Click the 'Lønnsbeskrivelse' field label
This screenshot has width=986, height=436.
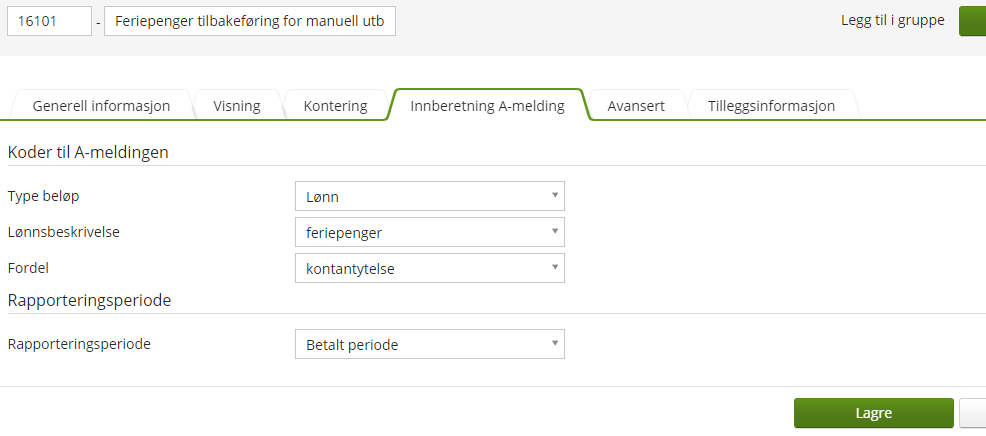(x=64, y=232)
